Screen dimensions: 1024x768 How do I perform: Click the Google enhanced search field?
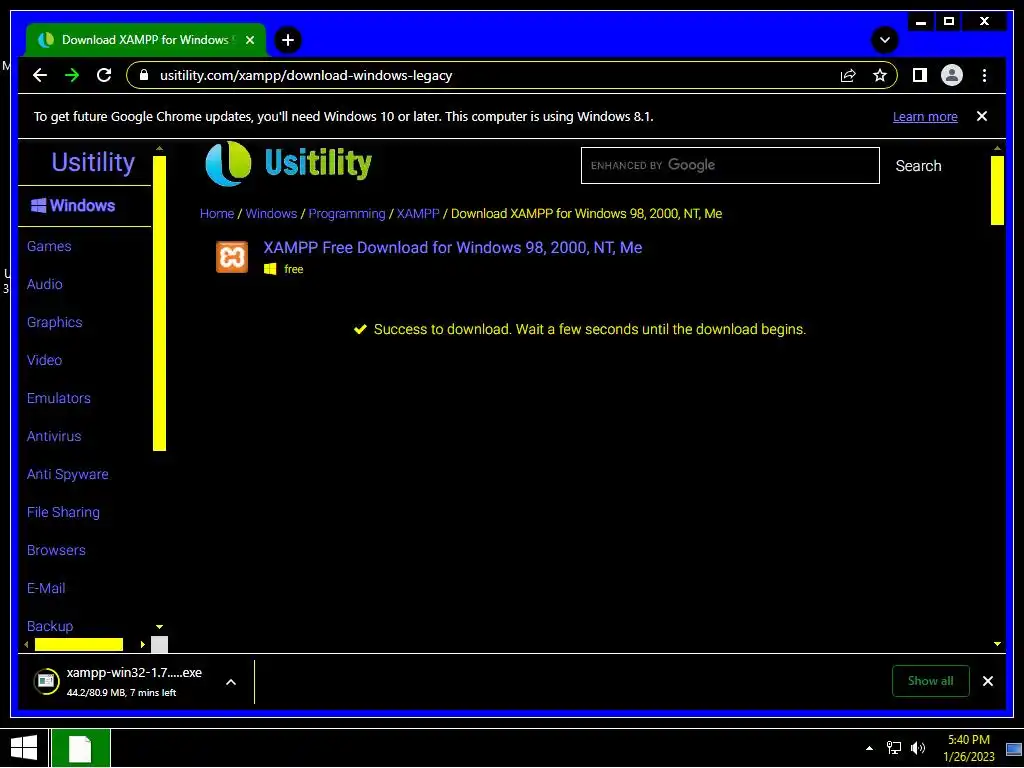[x=730, y=165]
